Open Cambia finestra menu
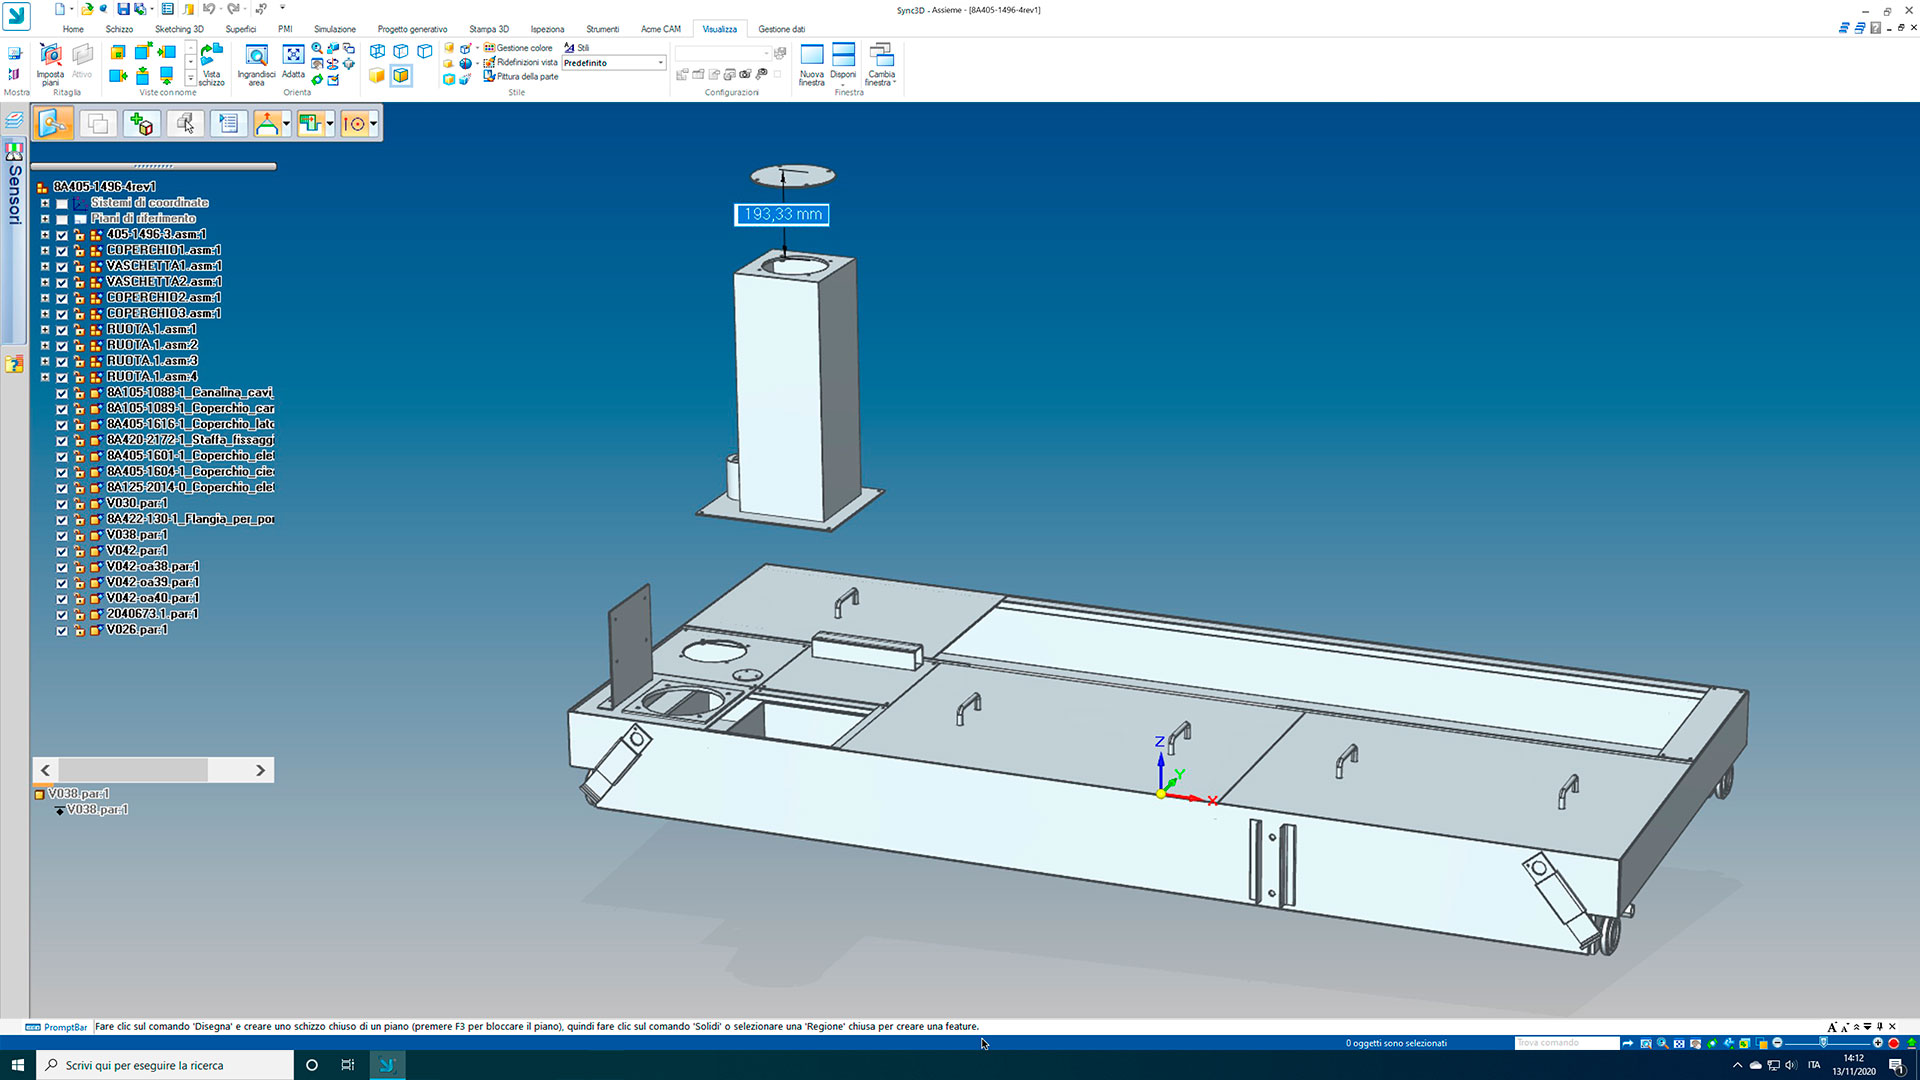 click(x=881, y=64)
